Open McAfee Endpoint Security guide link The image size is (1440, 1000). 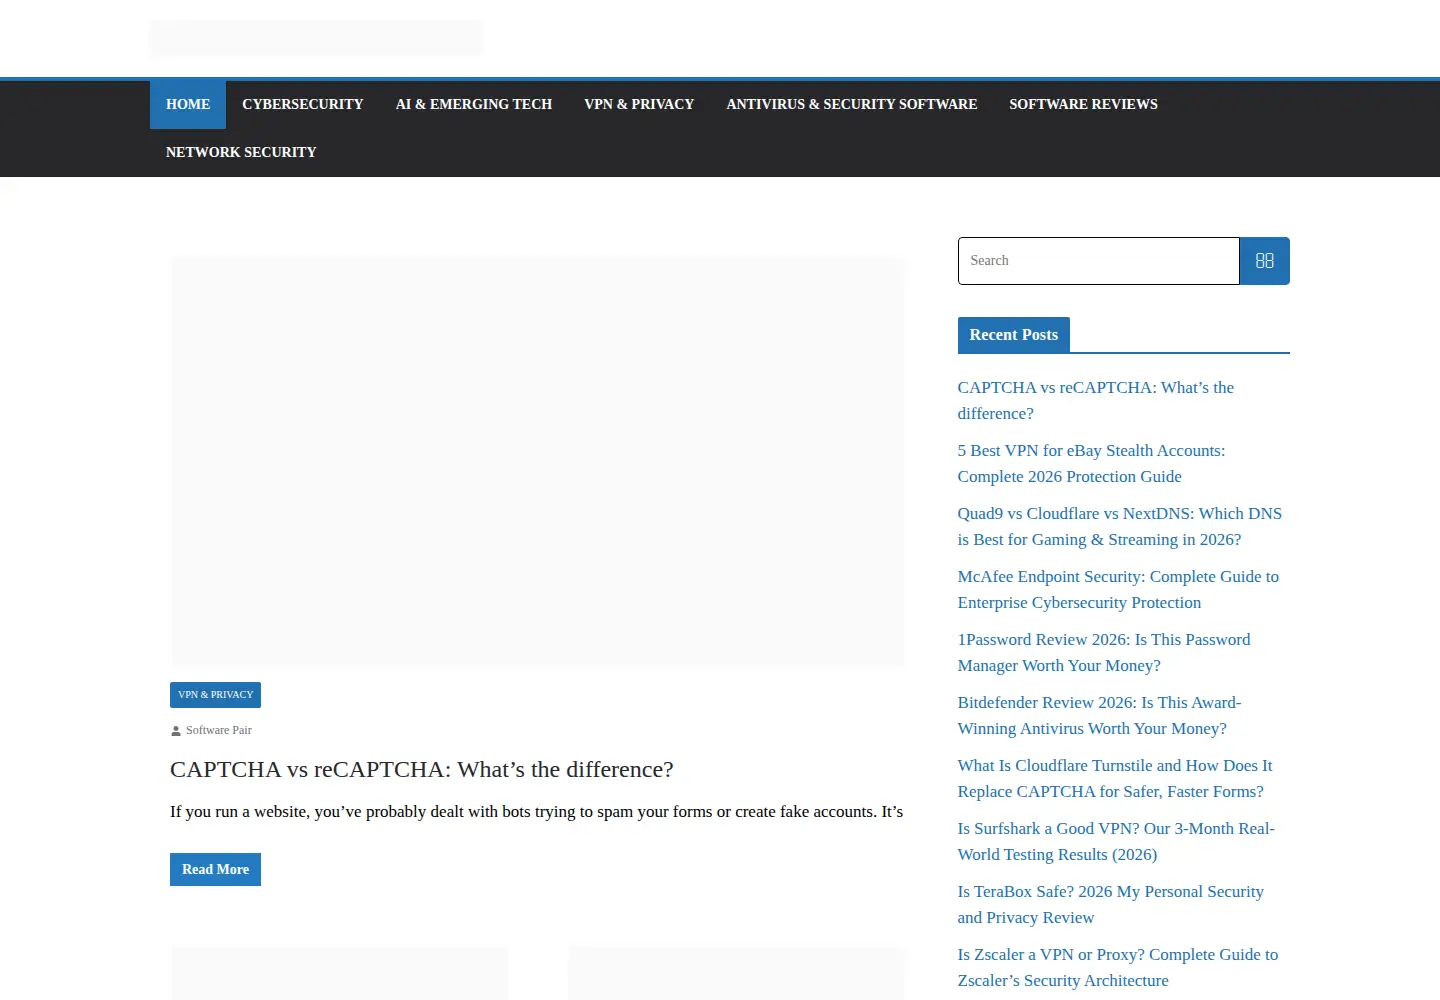pyautogui.click(x=1118, y=589)
